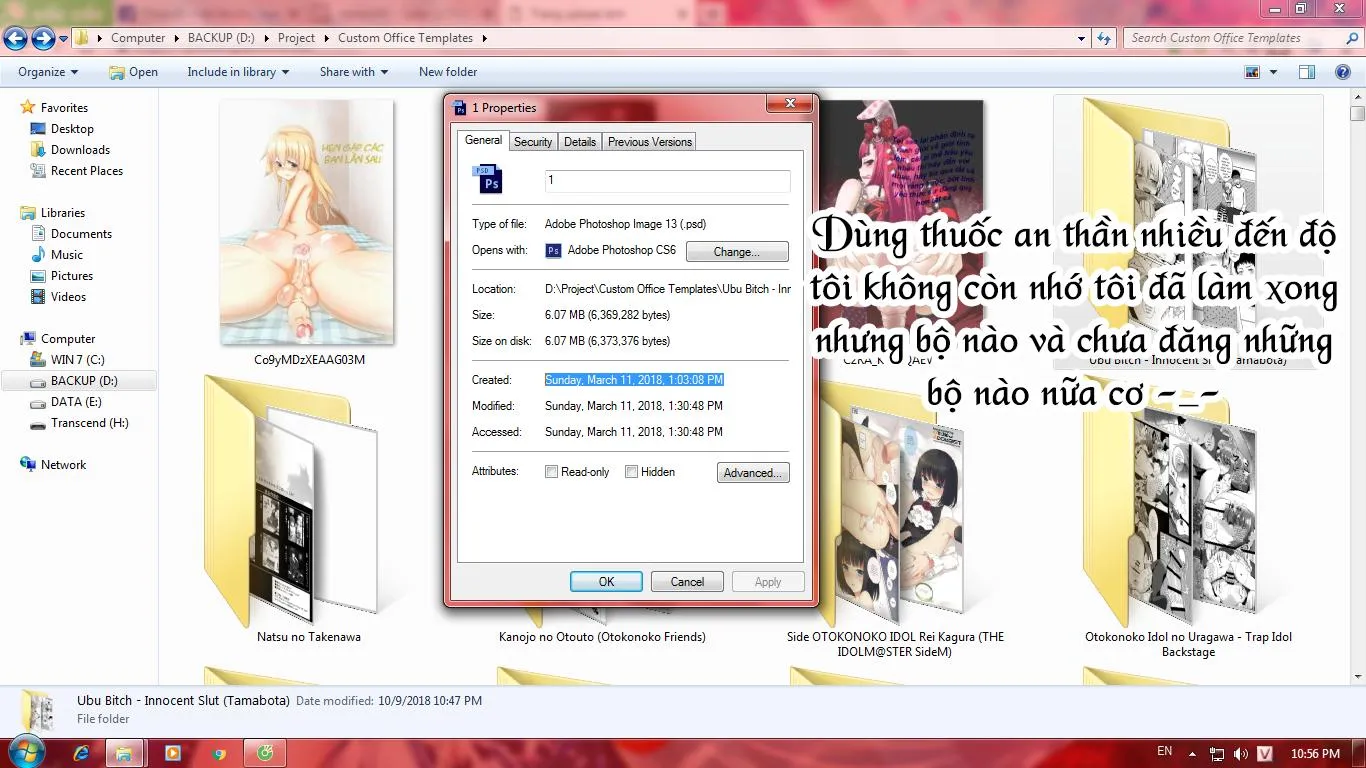Click the volume speaker tray icon
1366x768 pixels.
tap(1241, 754)
